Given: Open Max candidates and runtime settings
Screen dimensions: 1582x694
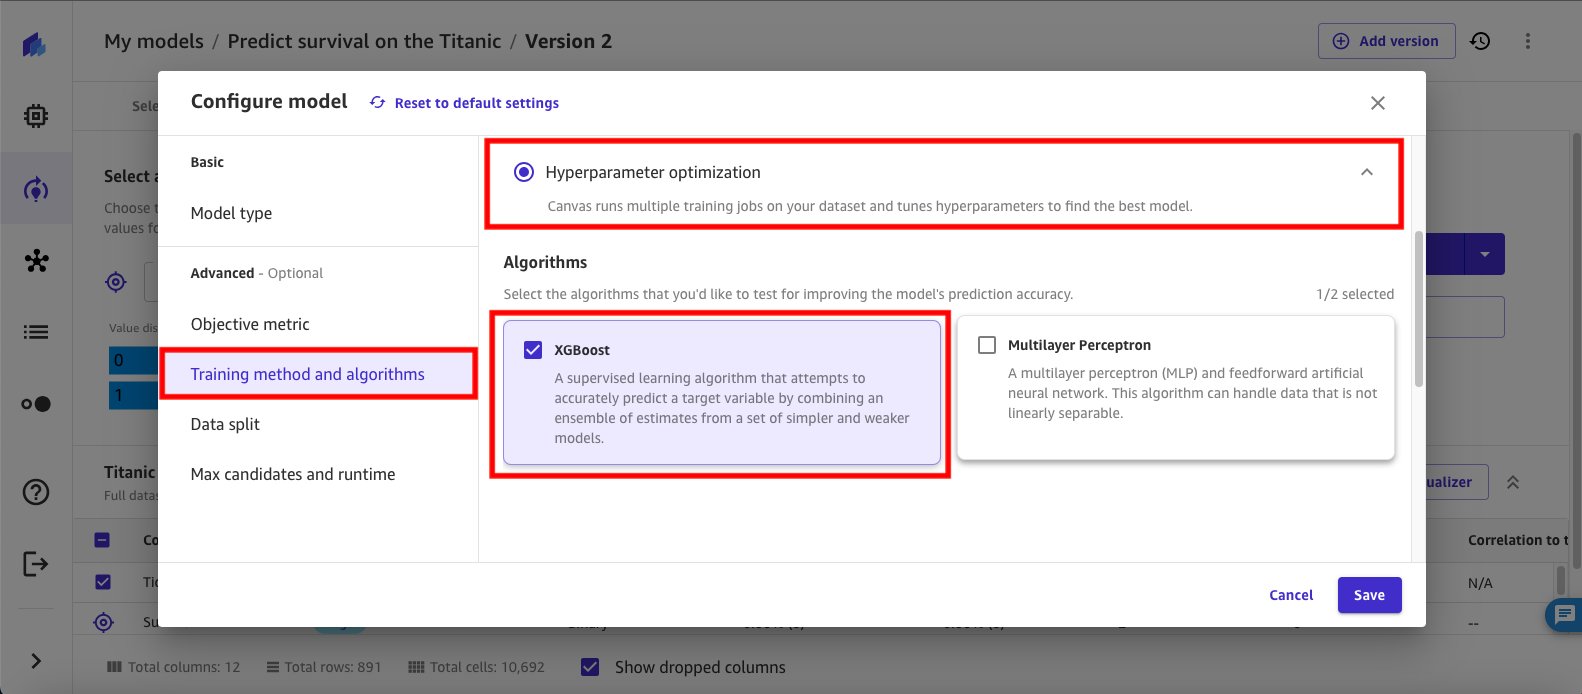Looking at the screenshot, I should tap(293, 474).
